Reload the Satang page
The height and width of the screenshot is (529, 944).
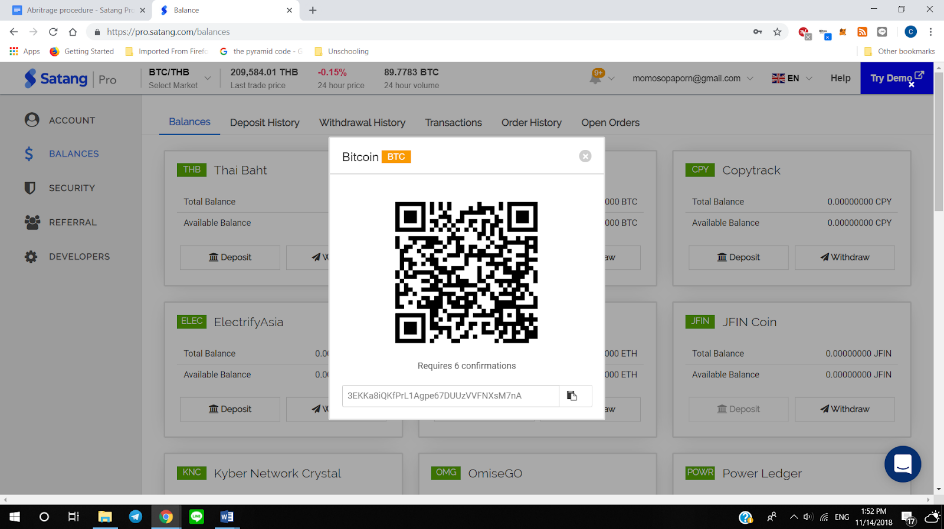[53, 32]
